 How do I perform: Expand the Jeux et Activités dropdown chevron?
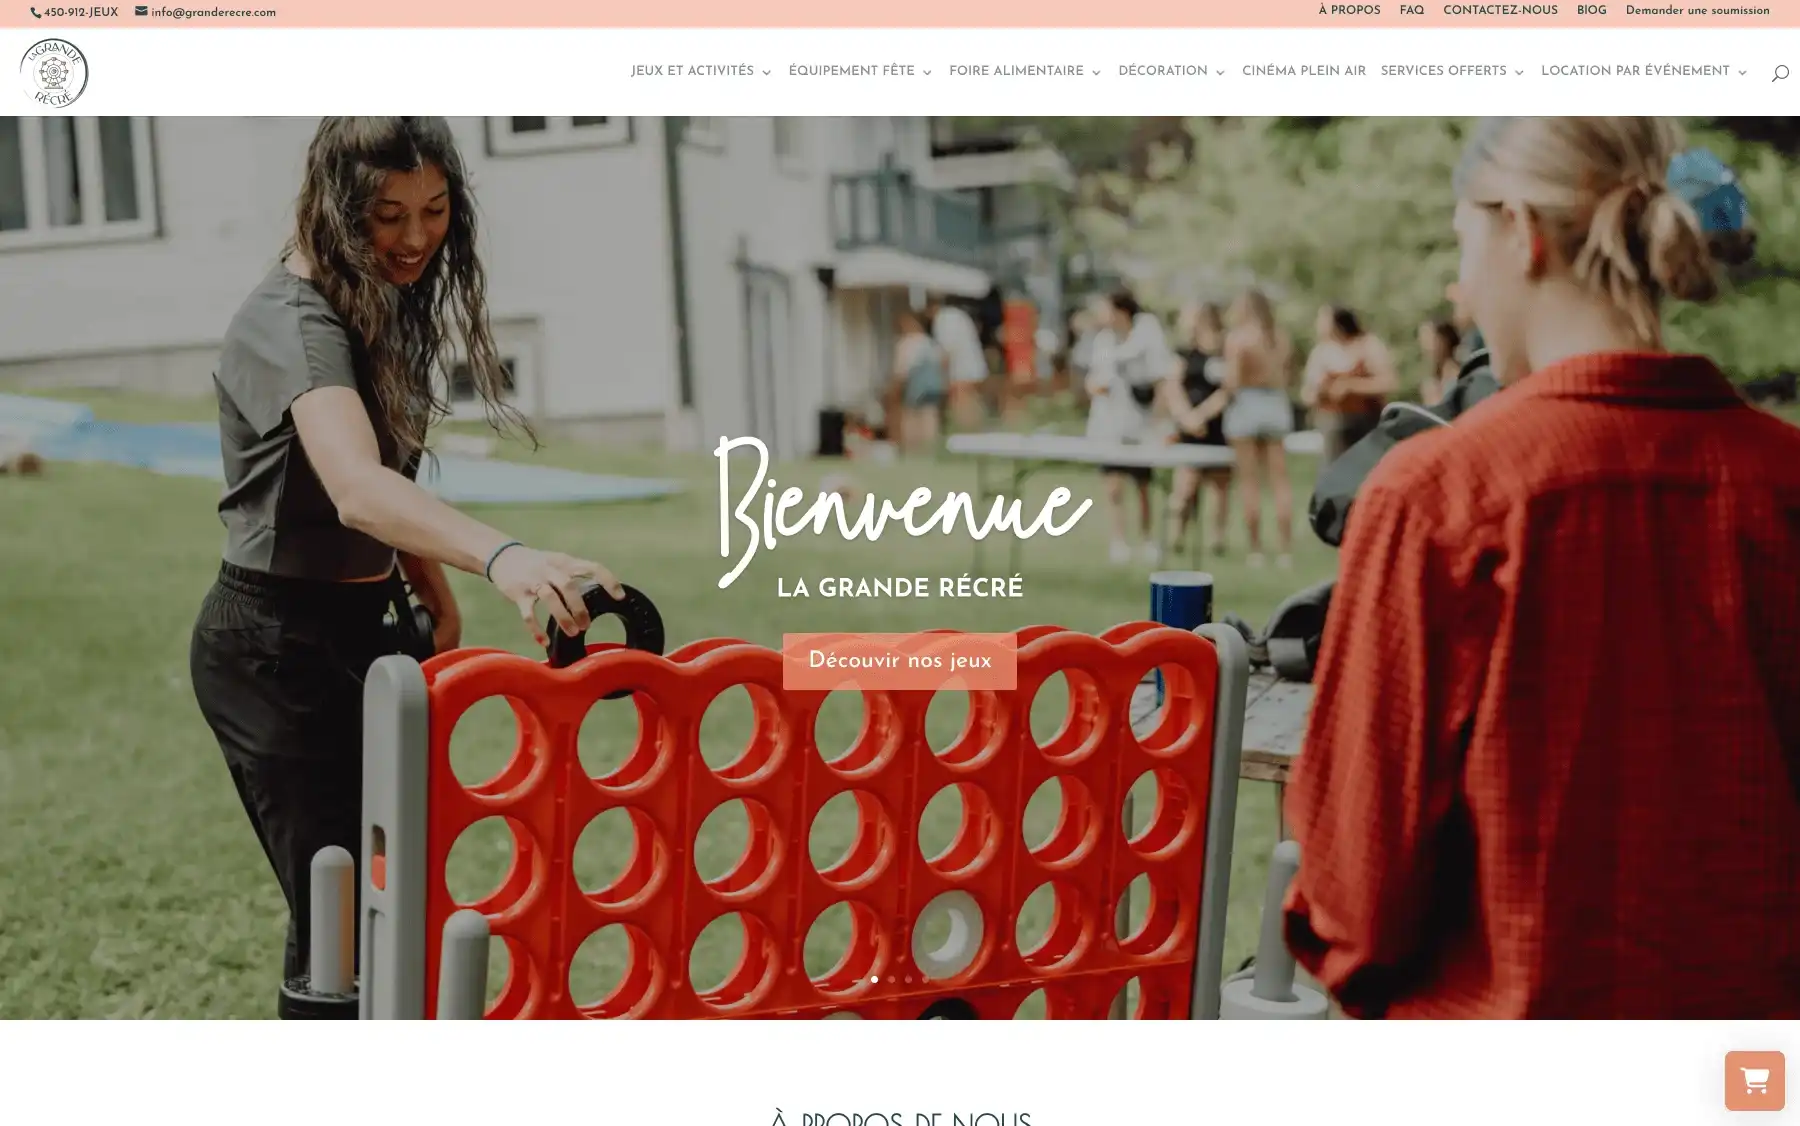[x=766, y=72]
